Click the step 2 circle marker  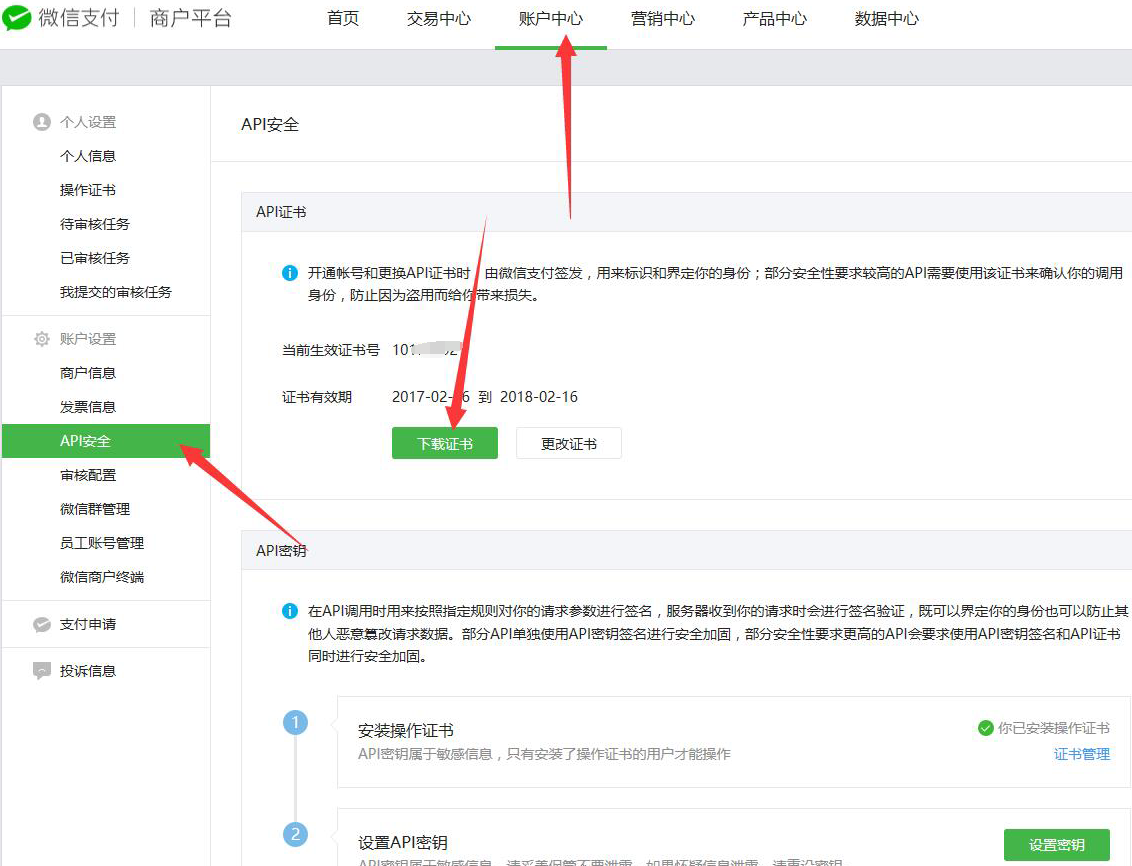tap(295, 835)
